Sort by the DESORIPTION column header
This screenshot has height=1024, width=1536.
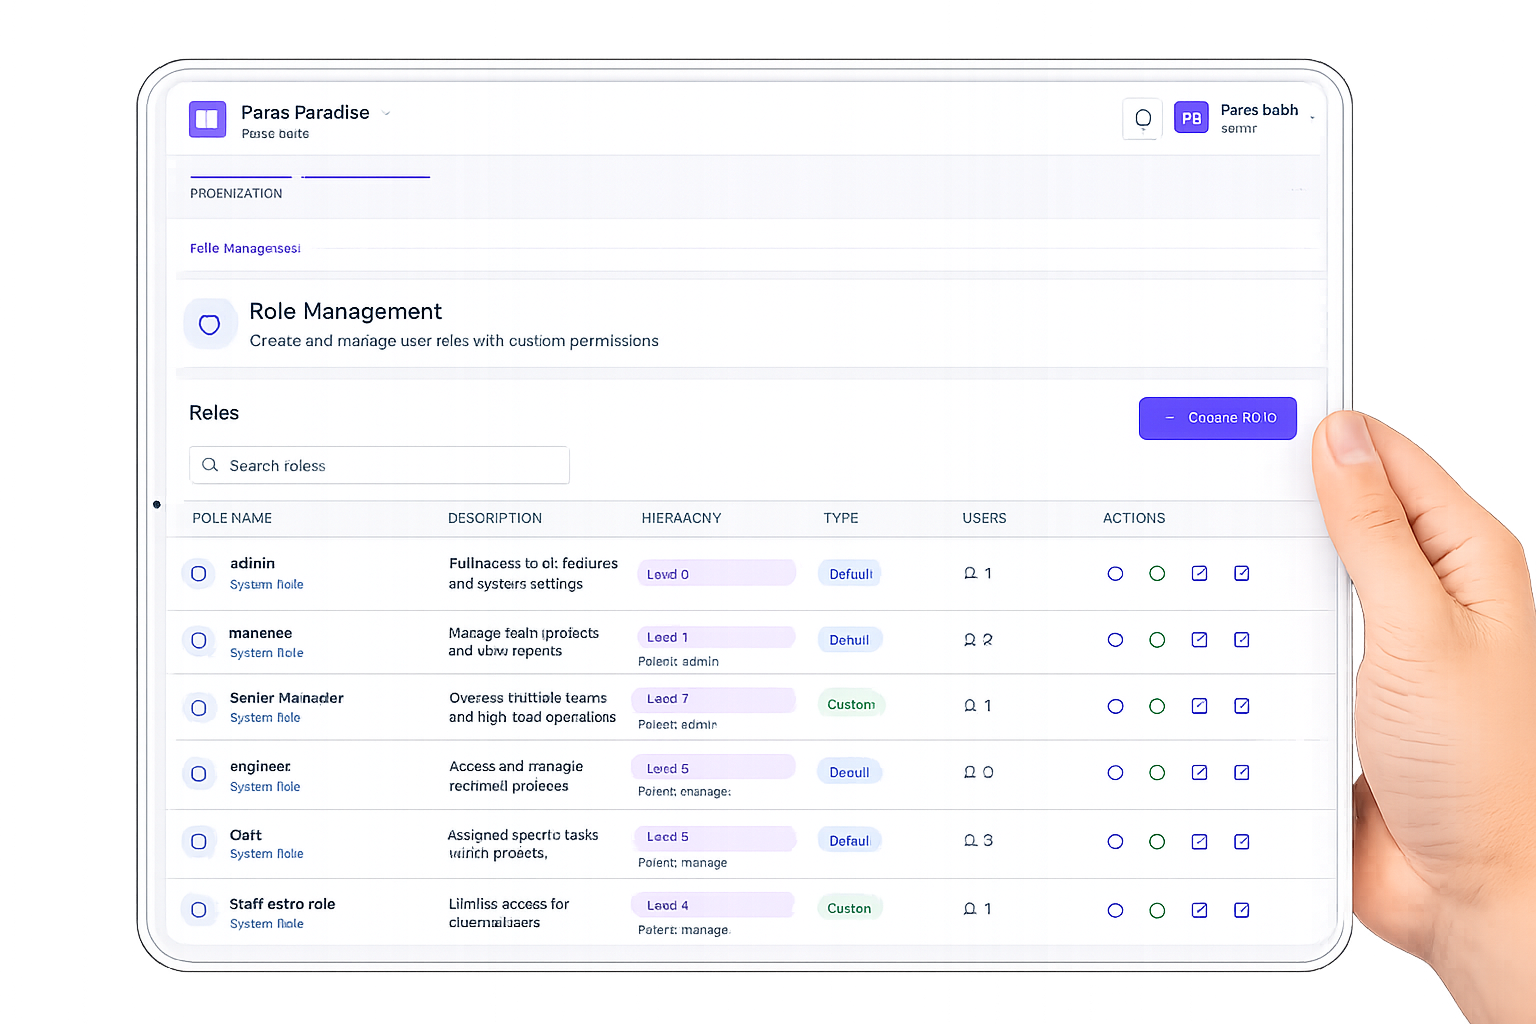click(x=495, y=518)
